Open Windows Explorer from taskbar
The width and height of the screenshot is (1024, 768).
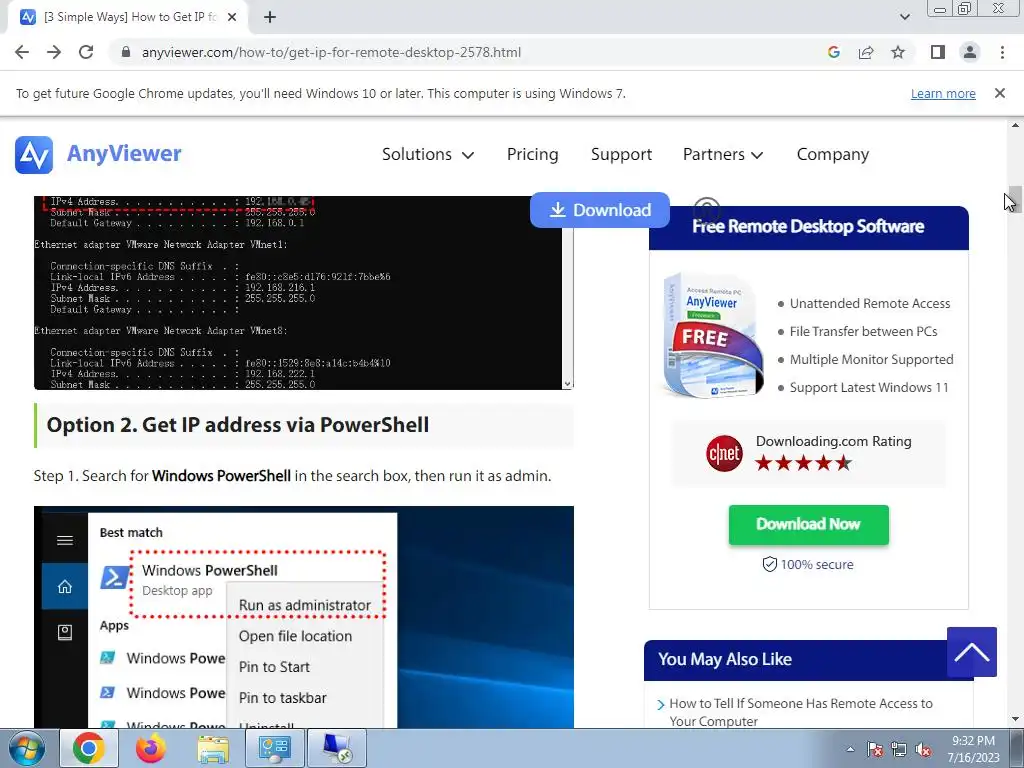213,749
